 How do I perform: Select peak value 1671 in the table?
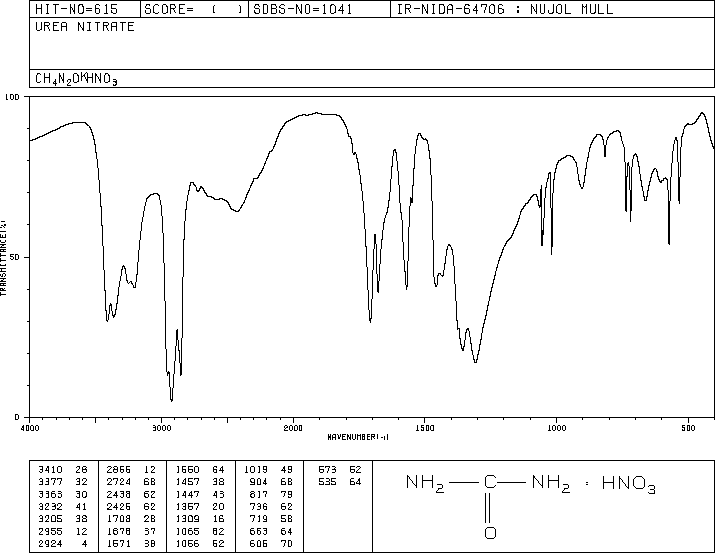(119, 544)
